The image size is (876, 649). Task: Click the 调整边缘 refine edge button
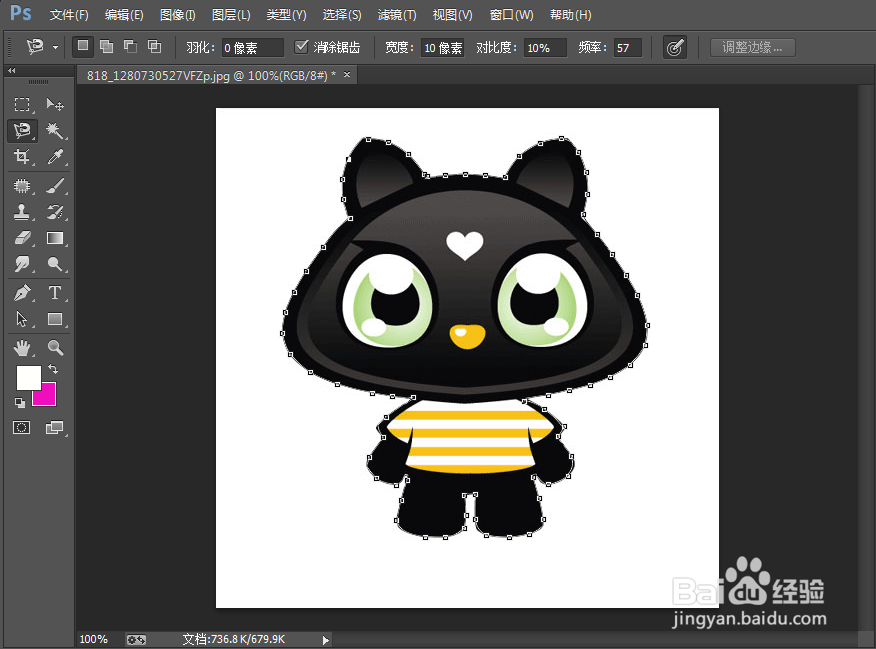[752, 47]
